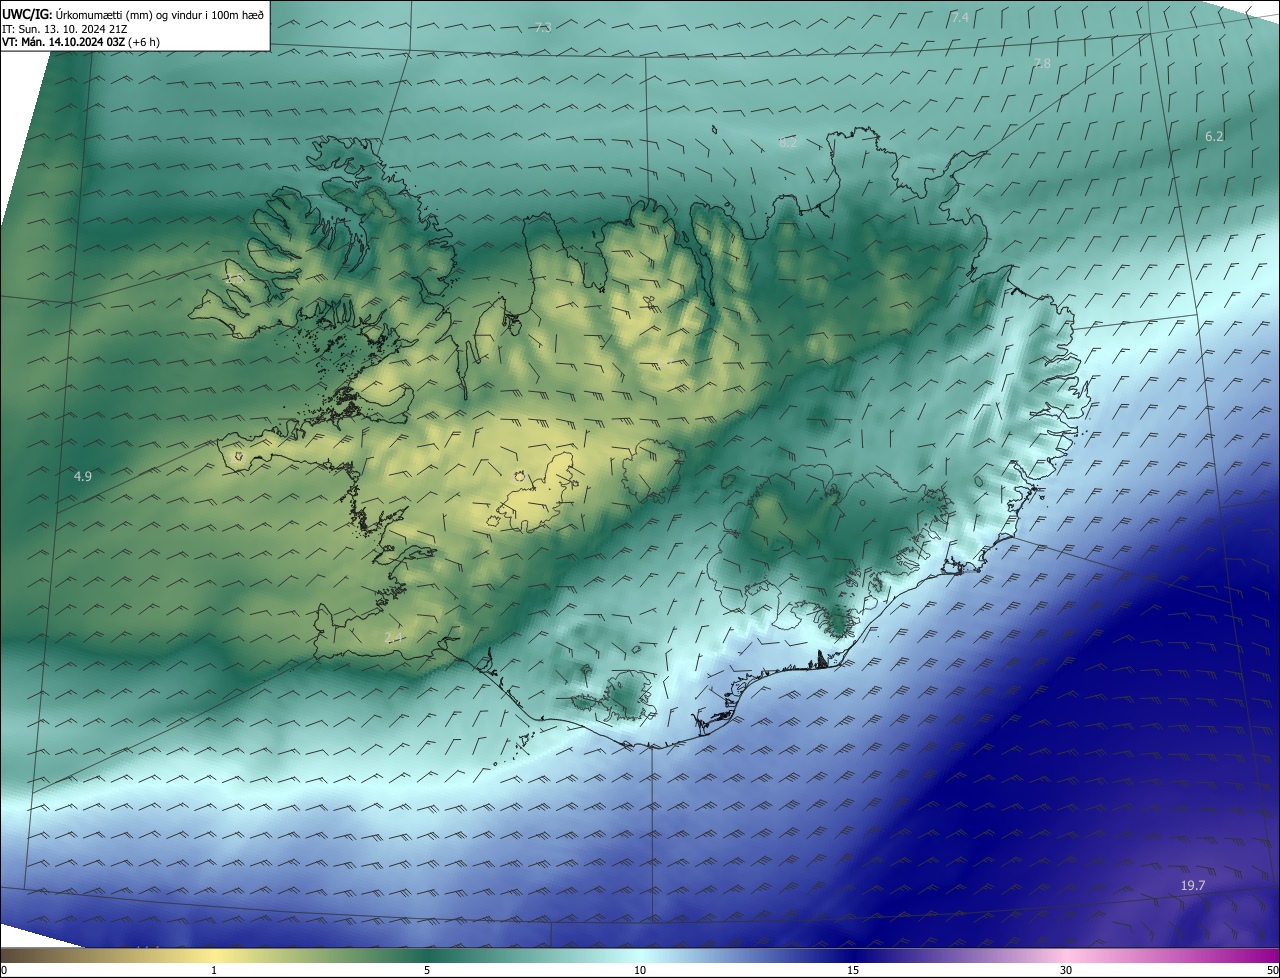
Task: Click the valid time line 'VT: Mán. 14.10.2024 03Z (+6 h)'
Action: 81,43
